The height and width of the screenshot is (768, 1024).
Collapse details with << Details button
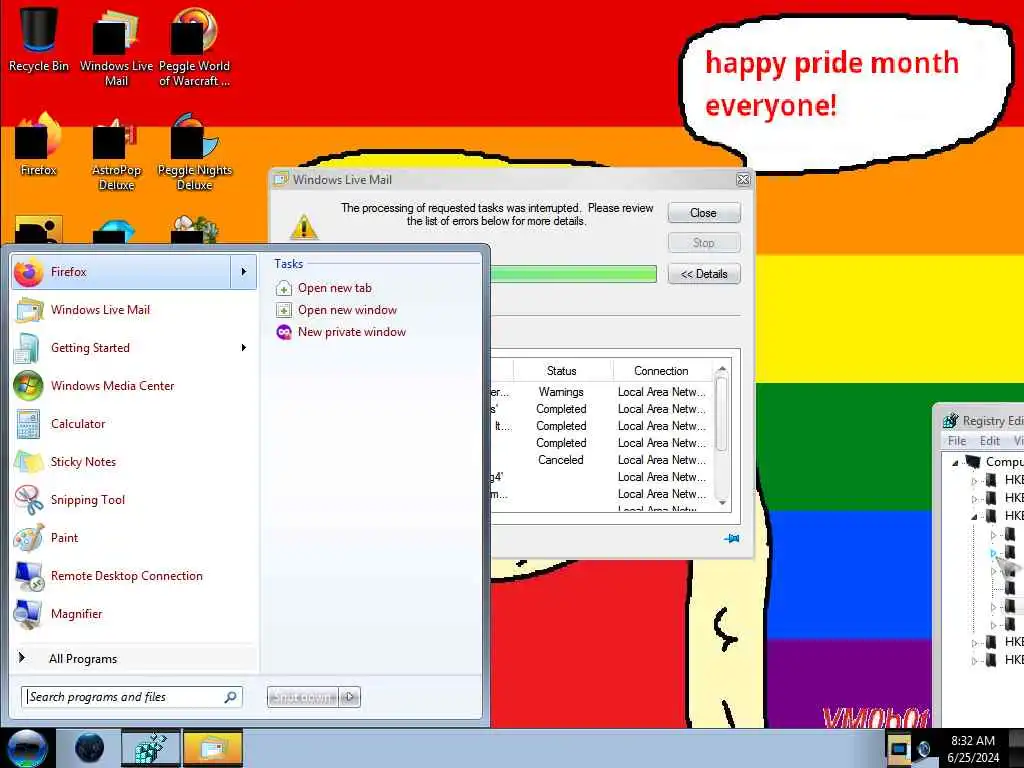(x=704, y=274)
